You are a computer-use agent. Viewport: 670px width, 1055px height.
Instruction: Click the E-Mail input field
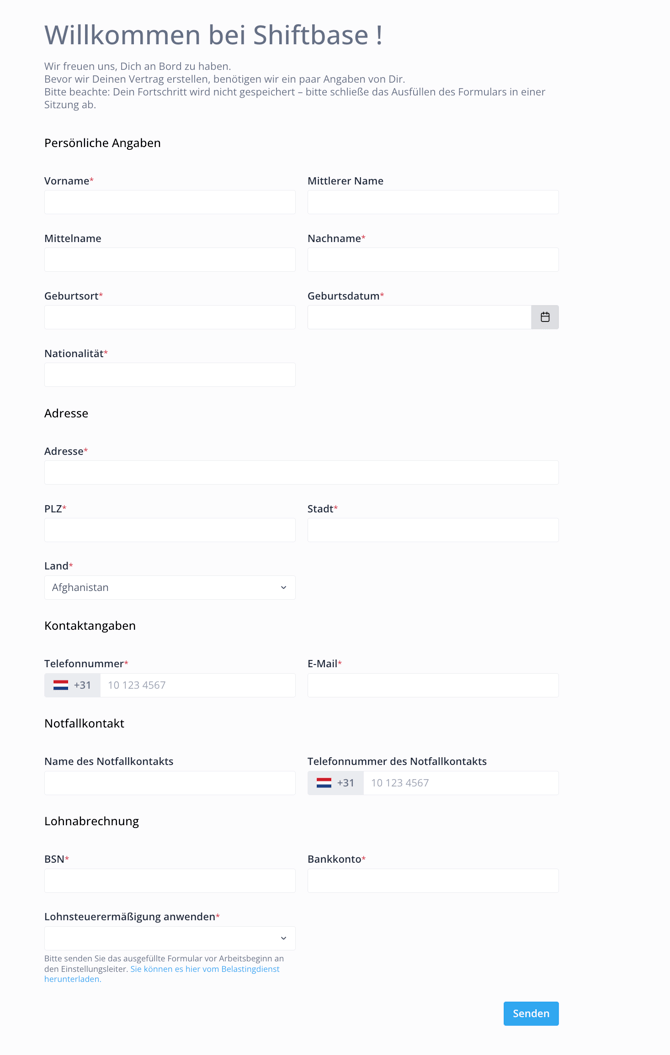[433, 685]
